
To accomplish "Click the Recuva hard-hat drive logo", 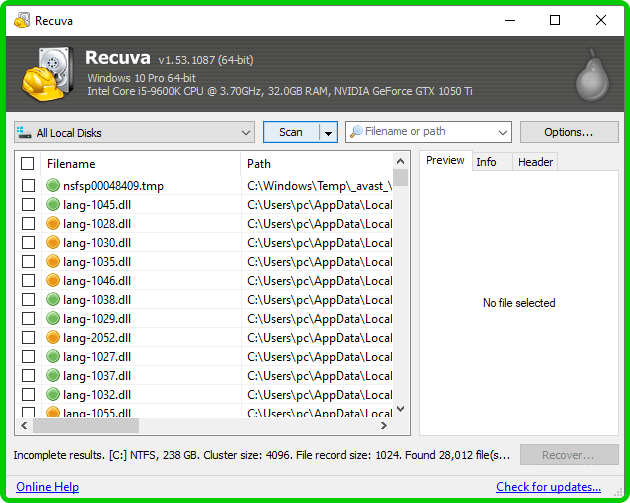I will 47,74.
